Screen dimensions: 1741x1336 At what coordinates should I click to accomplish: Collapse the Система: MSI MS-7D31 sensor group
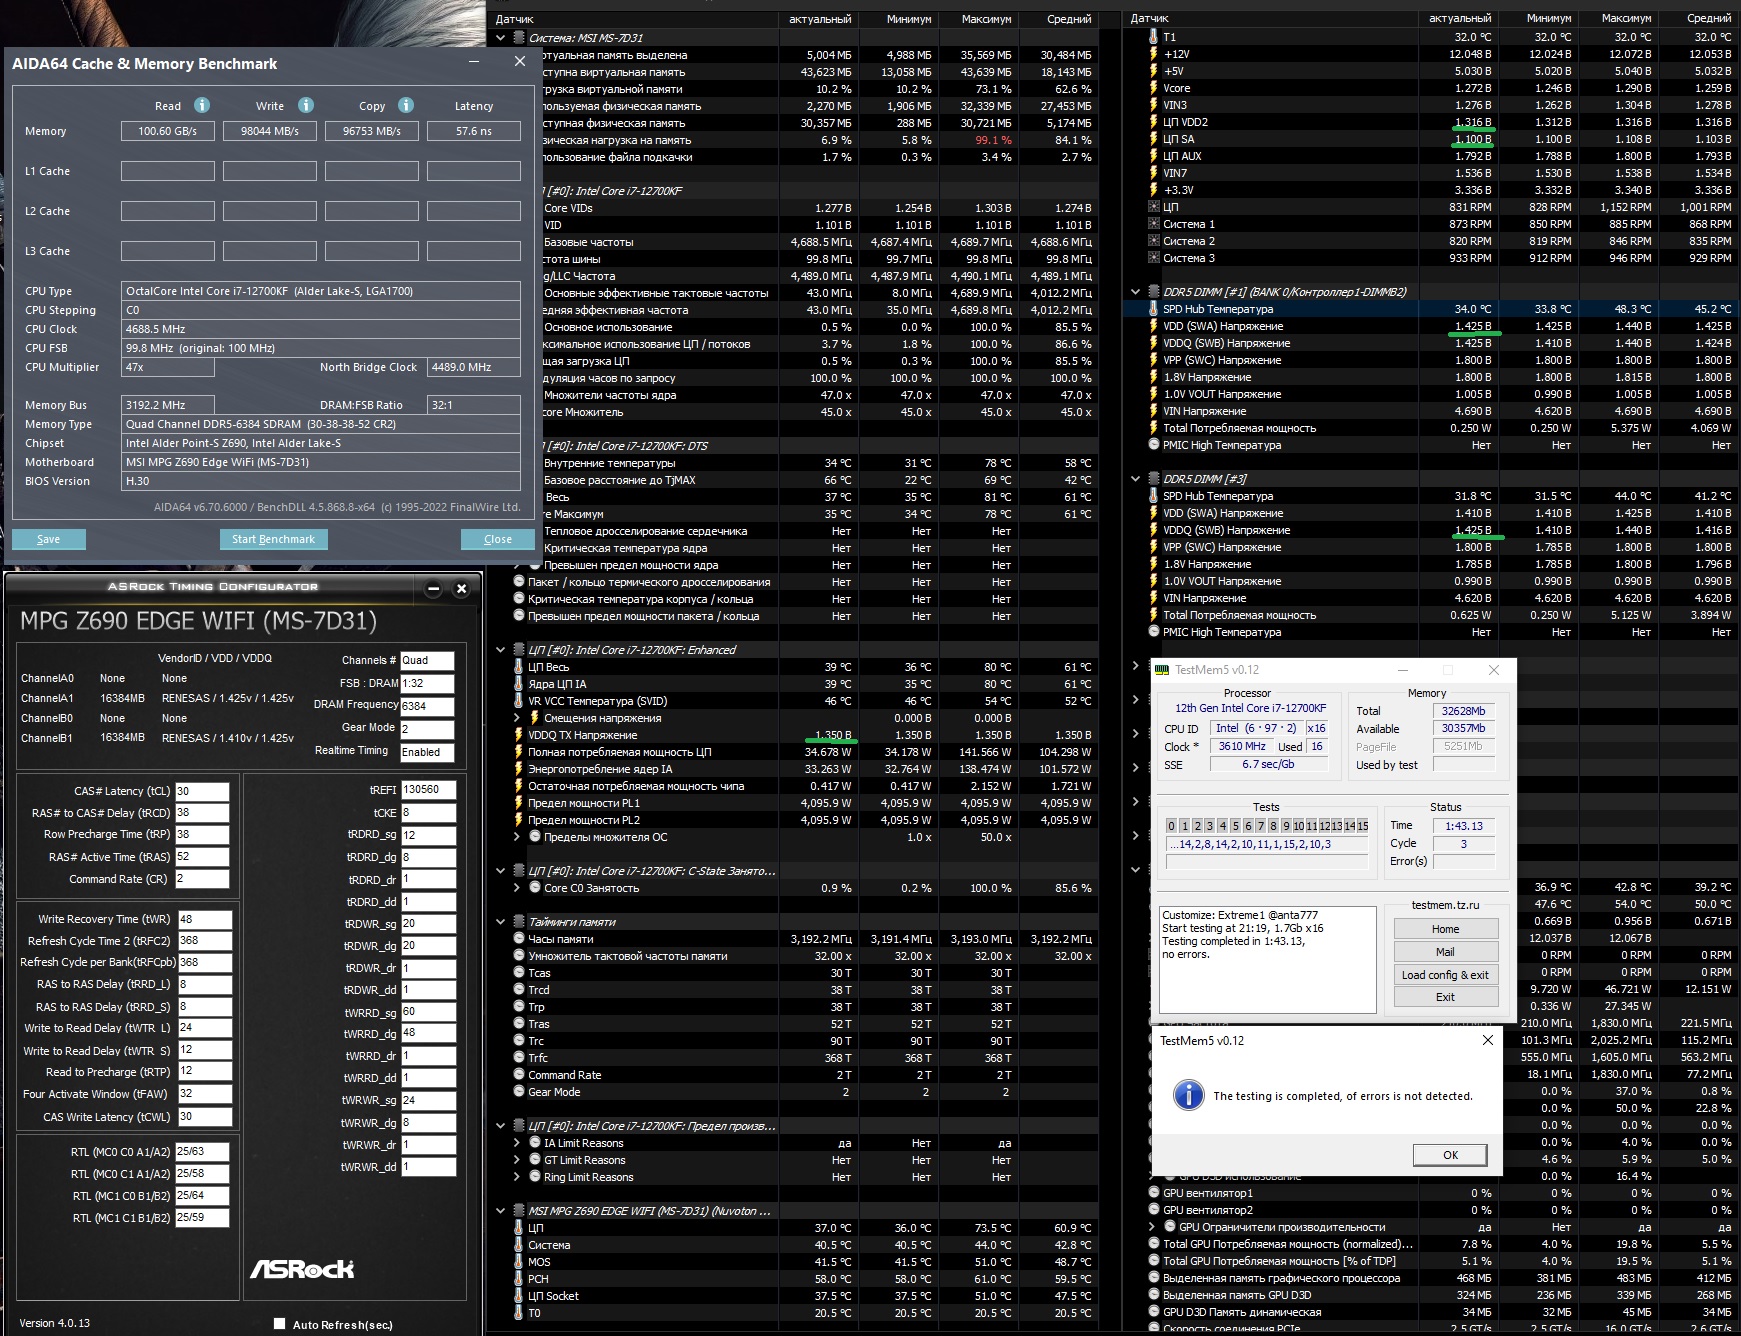[x=500, y=38]
